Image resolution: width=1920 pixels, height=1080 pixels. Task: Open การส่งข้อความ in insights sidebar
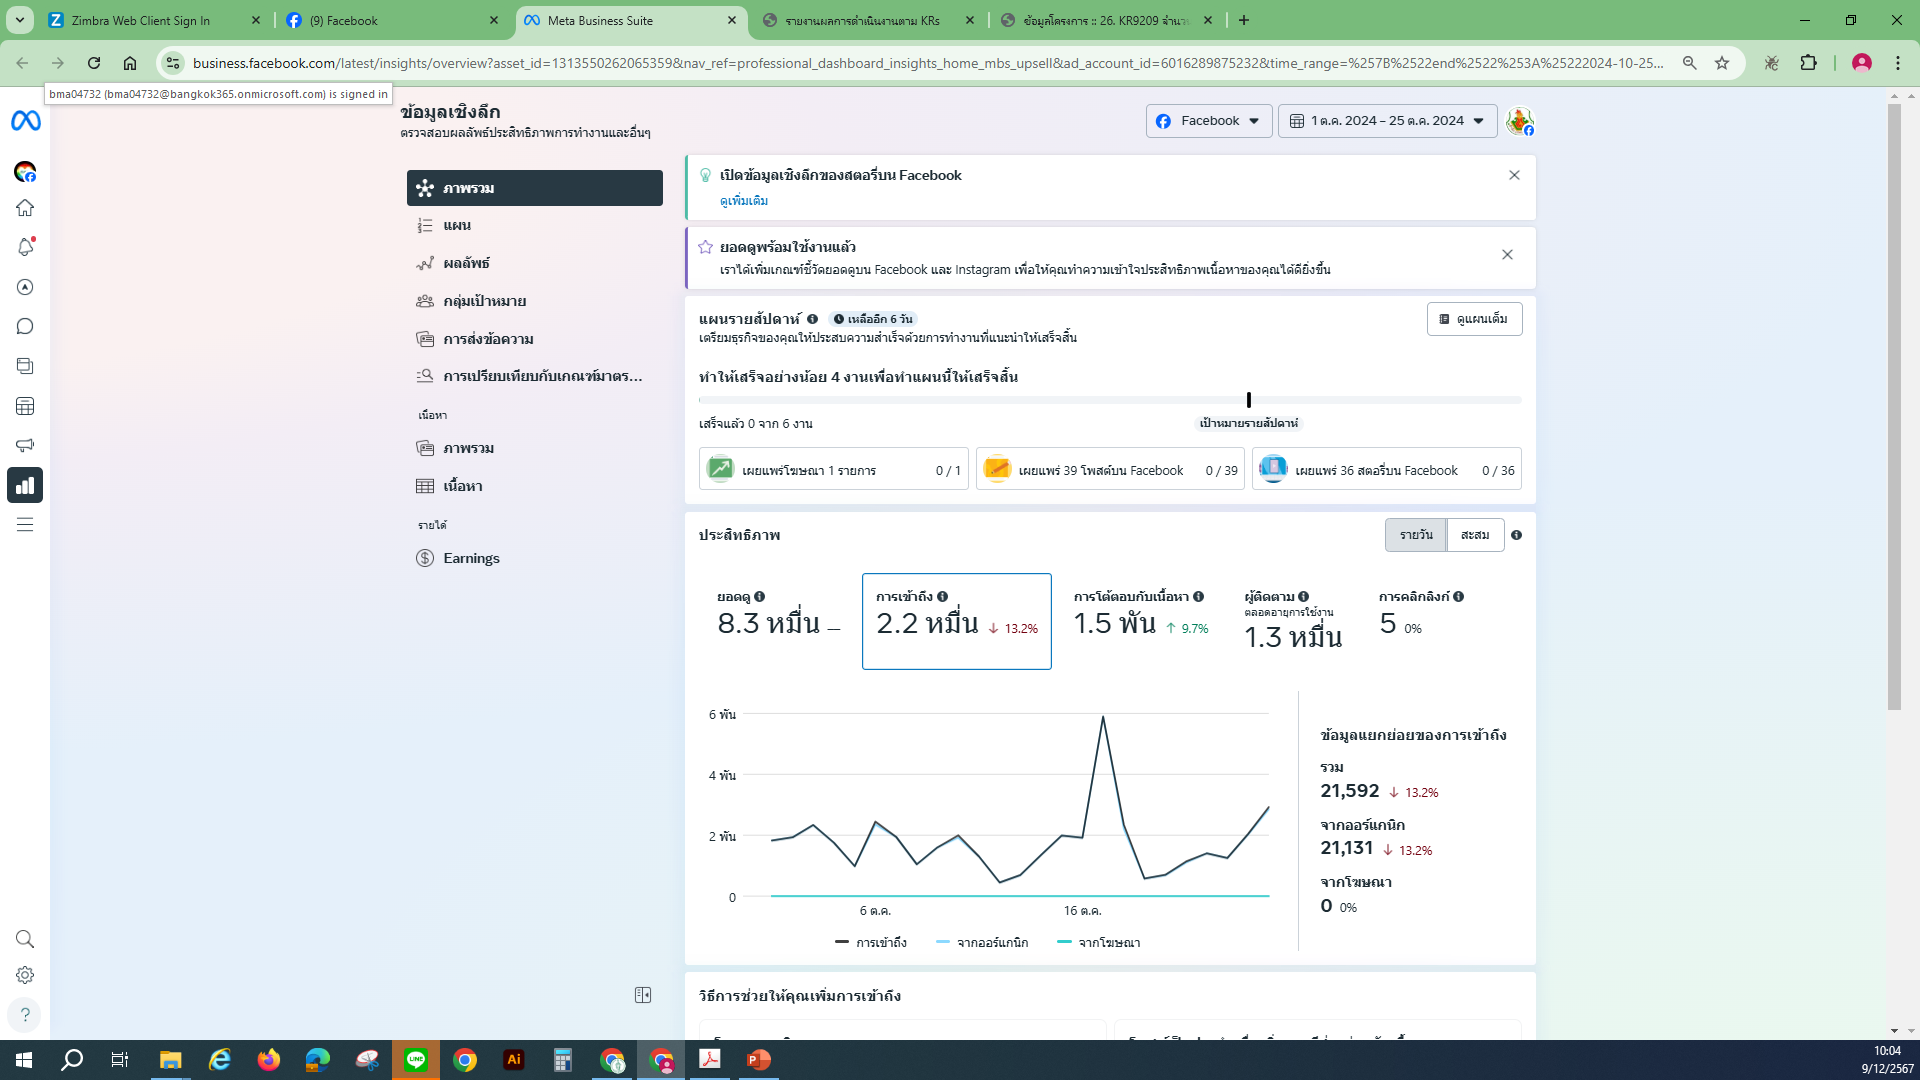[535, 339]
